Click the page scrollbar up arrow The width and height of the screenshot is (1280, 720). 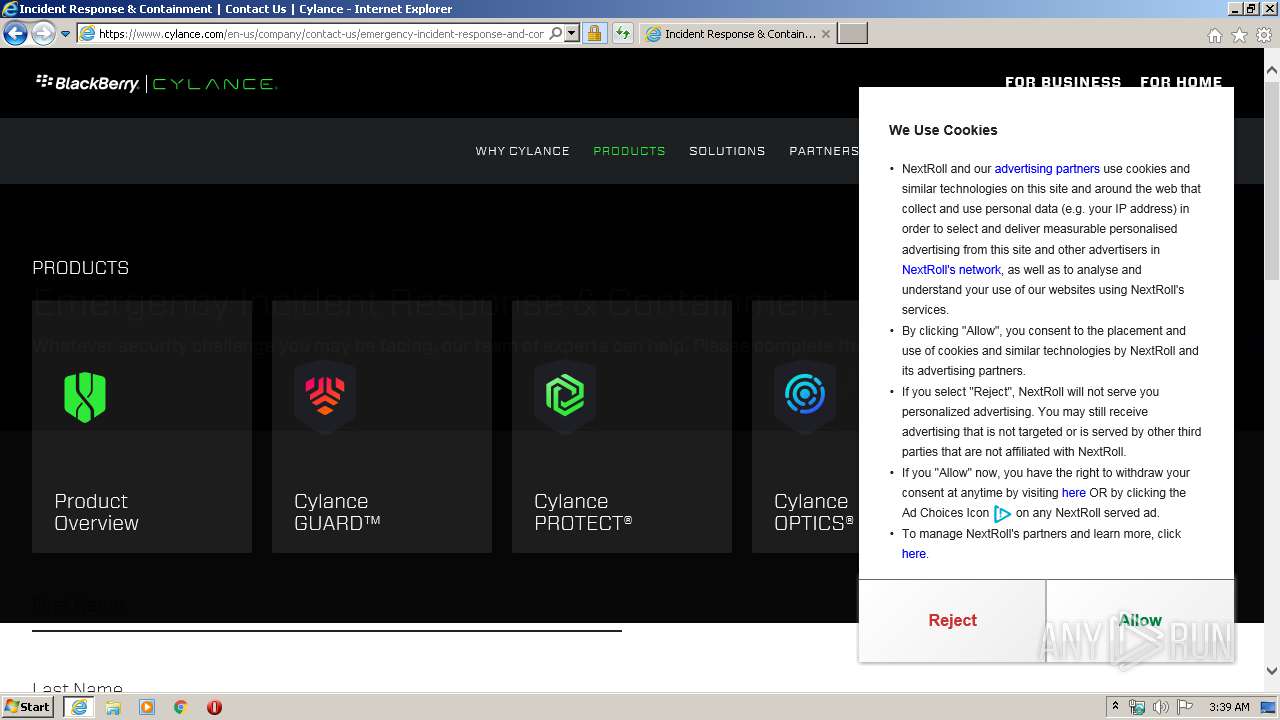tap(1272, 71)
